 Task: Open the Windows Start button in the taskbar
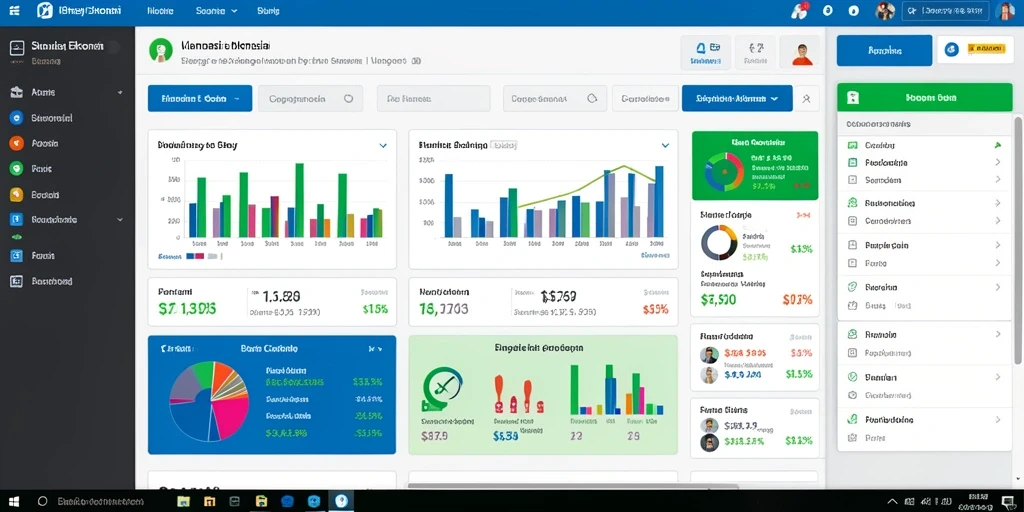coord(14,502)
